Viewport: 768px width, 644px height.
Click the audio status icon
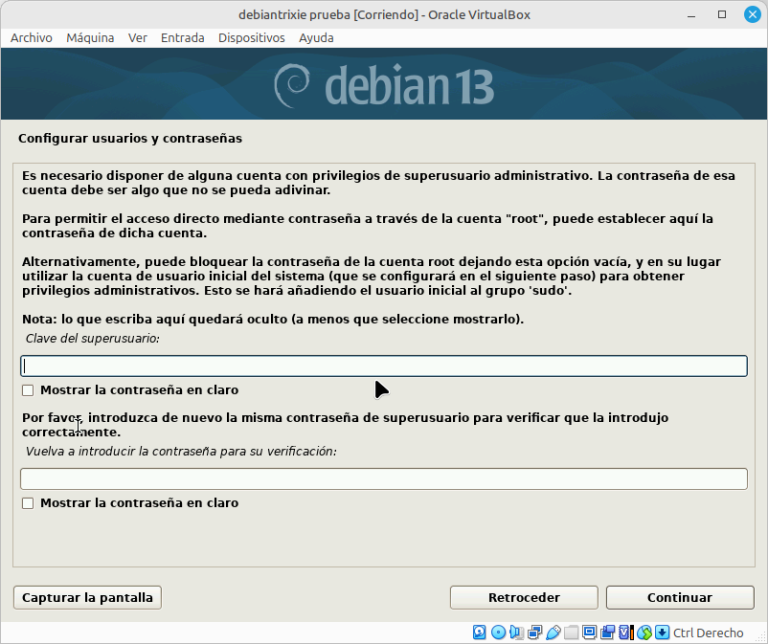point(516,632)
